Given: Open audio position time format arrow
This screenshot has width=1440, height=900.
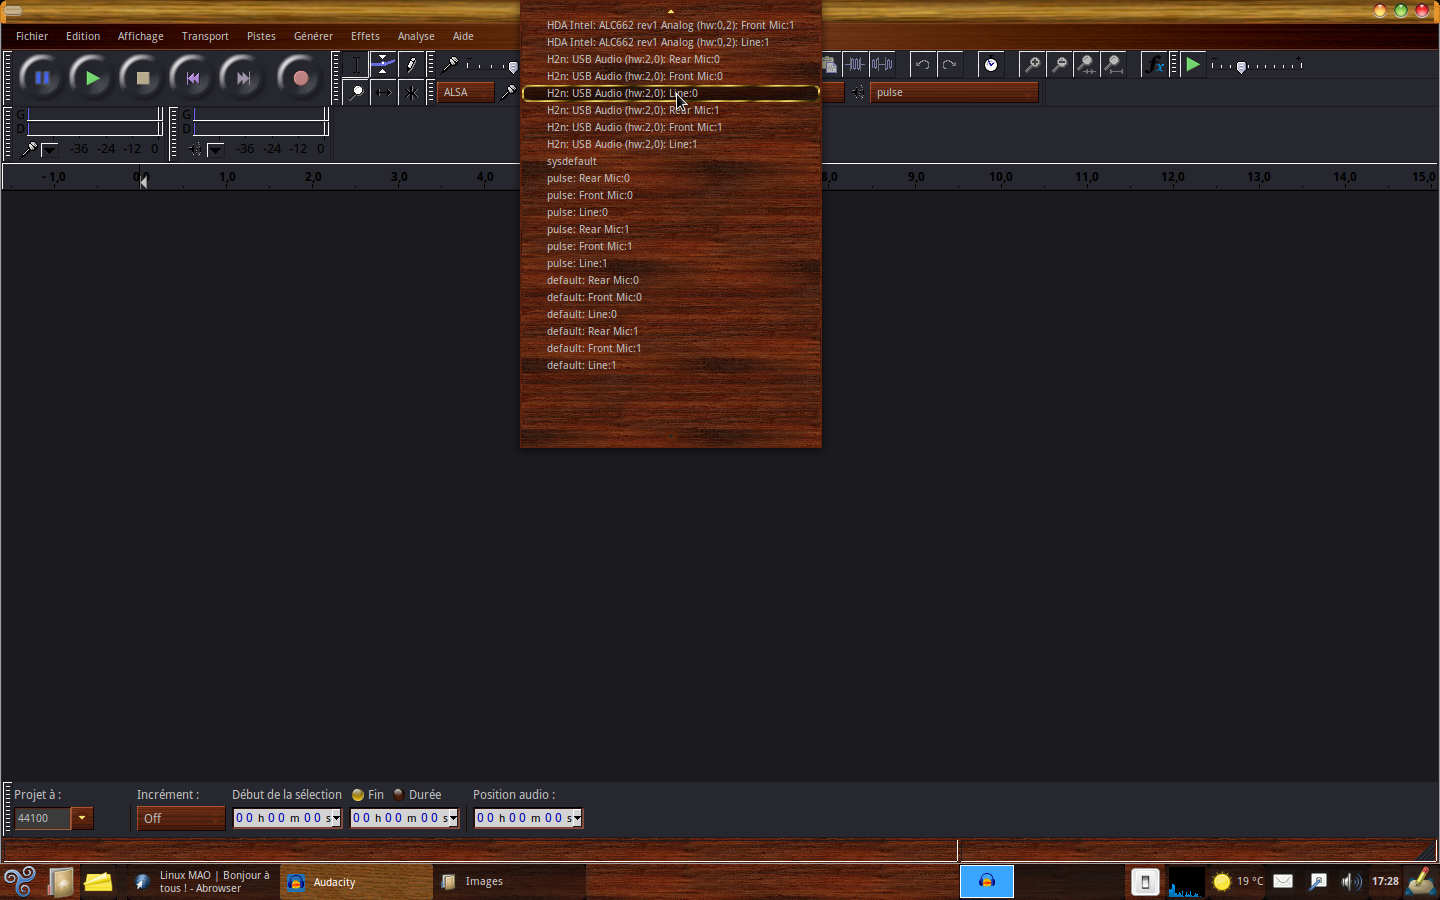Looking at the screenshot, I should [577, 818].
